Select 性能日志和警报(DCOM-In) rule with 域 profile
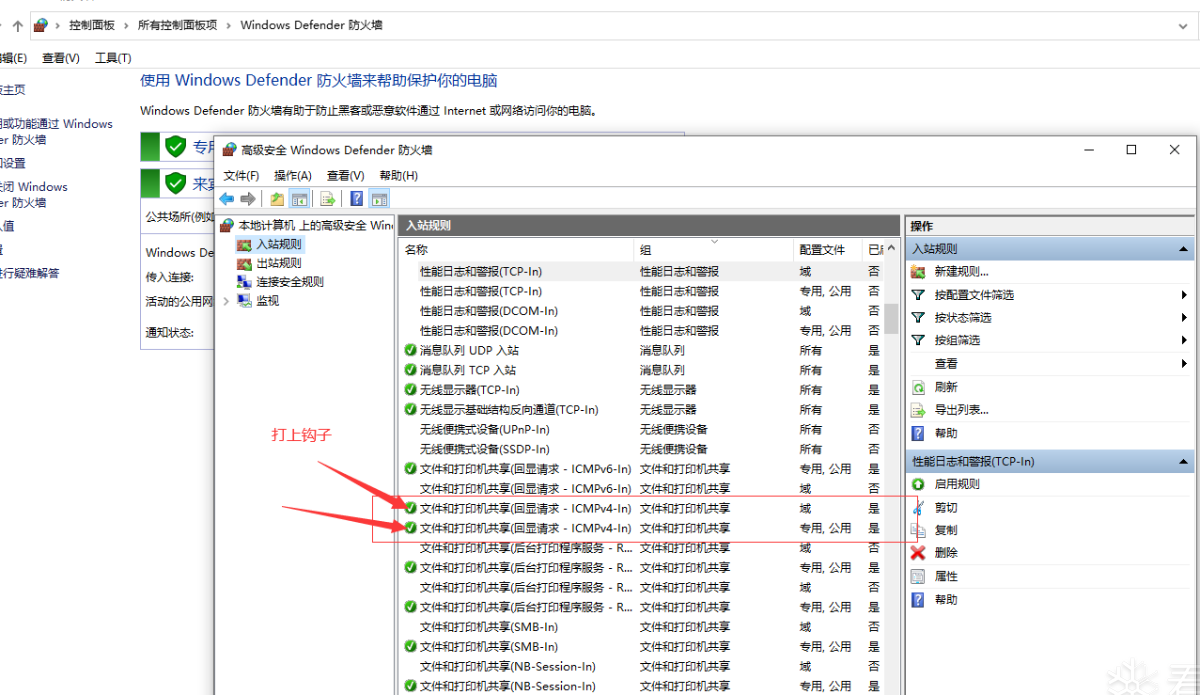 pos(641,311)
